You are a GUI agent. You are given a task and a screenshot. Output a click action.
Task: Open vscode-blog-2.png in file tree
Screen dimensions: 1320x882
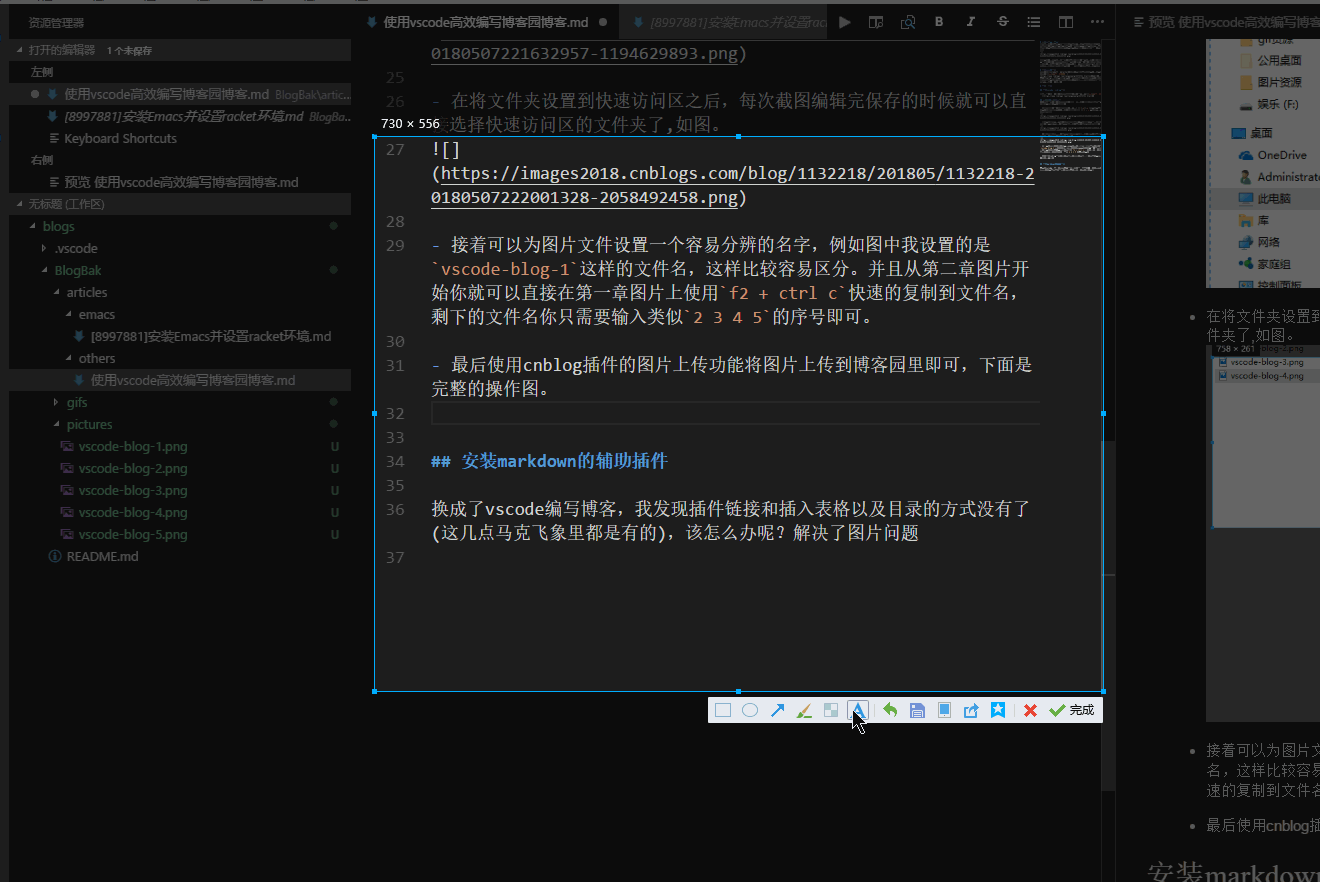point(132,468)
